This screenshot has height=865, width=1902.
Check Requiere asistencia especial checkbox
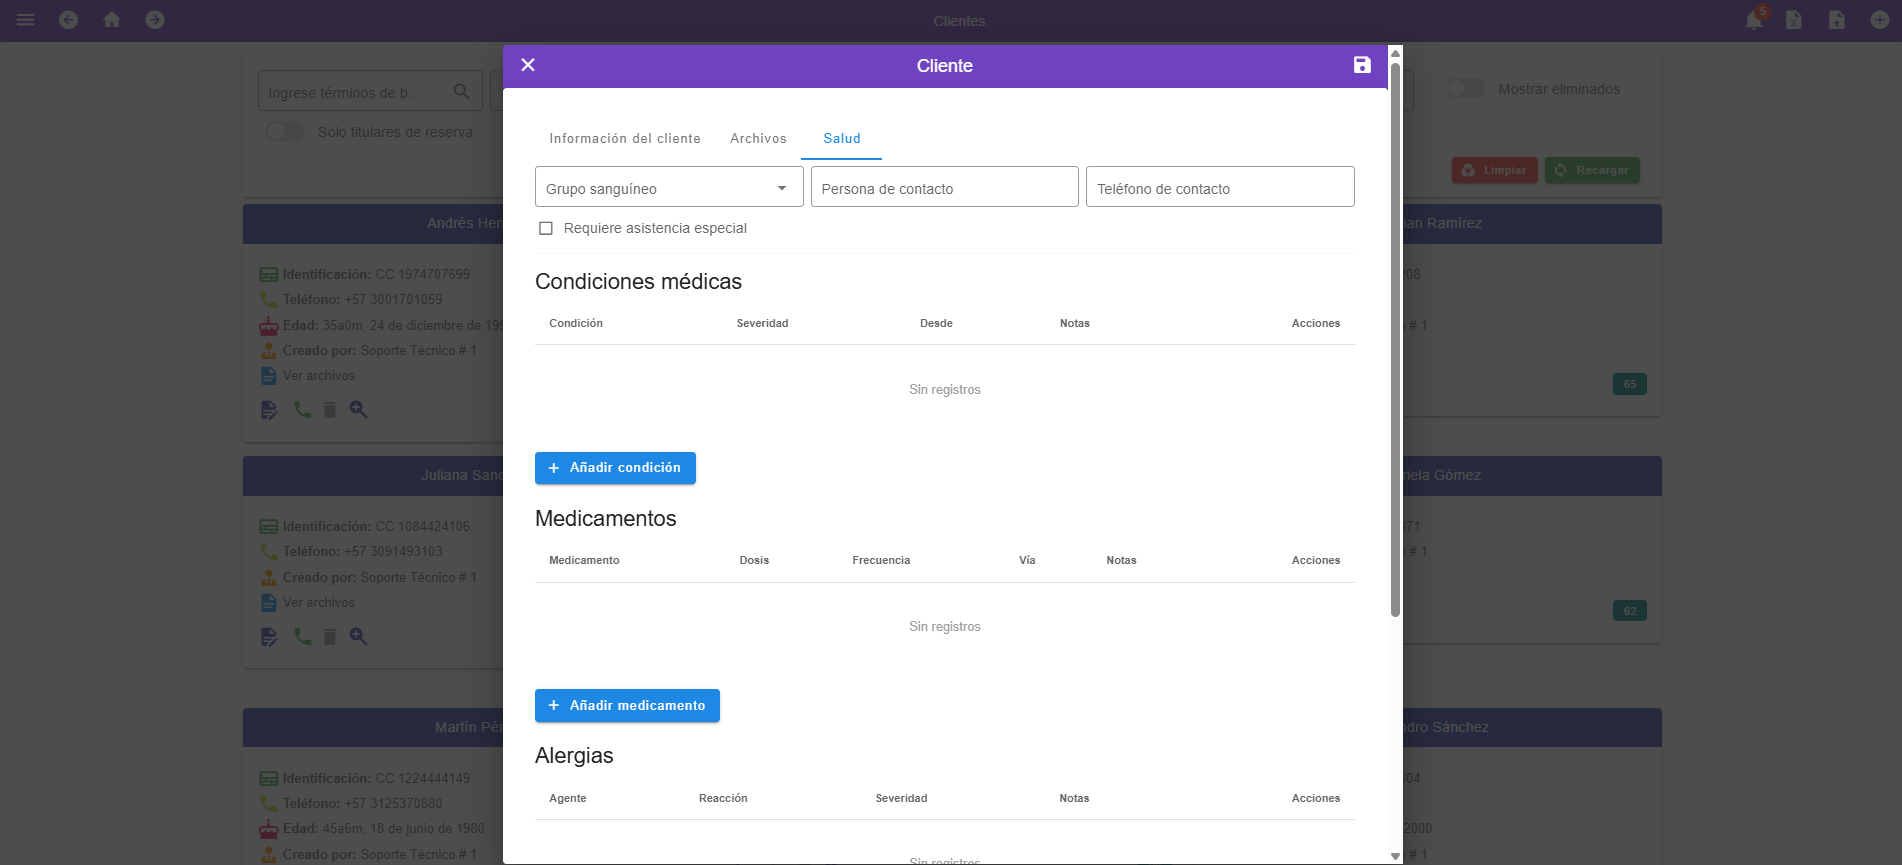point(546,228)
